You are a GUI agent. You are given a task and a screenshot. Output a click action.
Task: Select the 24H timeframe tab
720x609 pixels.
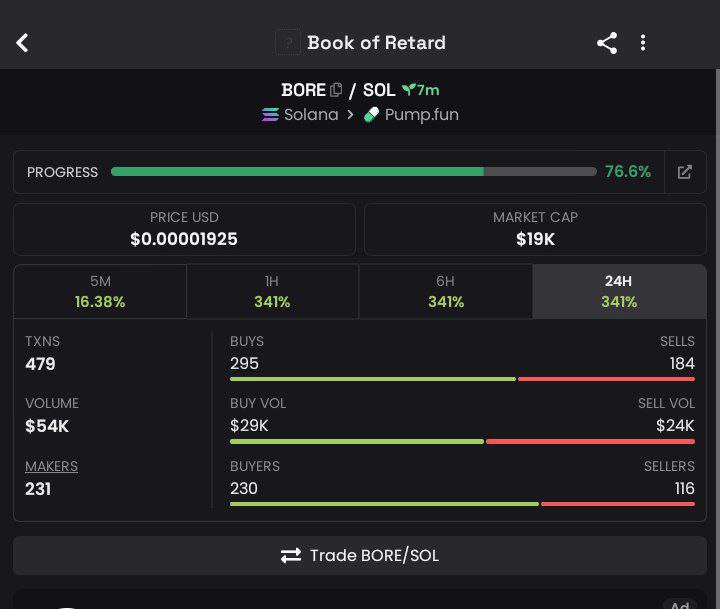619,291
